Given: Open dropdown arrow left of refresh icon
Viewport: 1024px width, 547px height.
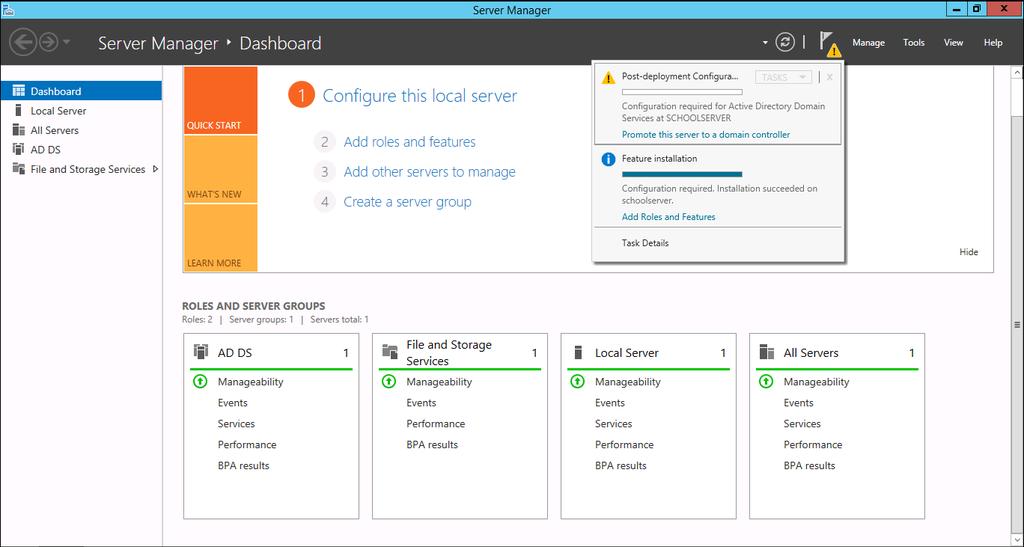Looking at the screenshot, I should click(x=765, y=43).
